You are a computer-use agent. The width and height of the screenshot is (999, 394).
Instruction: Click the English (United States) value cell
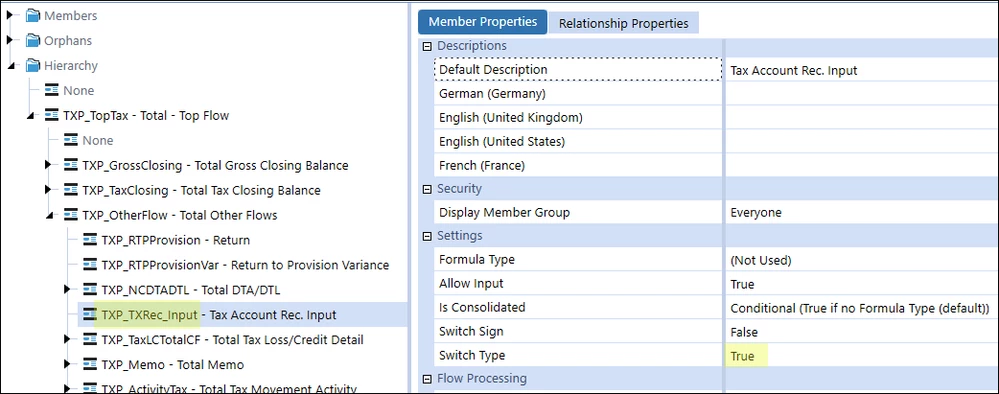click(x=862, y=141)
